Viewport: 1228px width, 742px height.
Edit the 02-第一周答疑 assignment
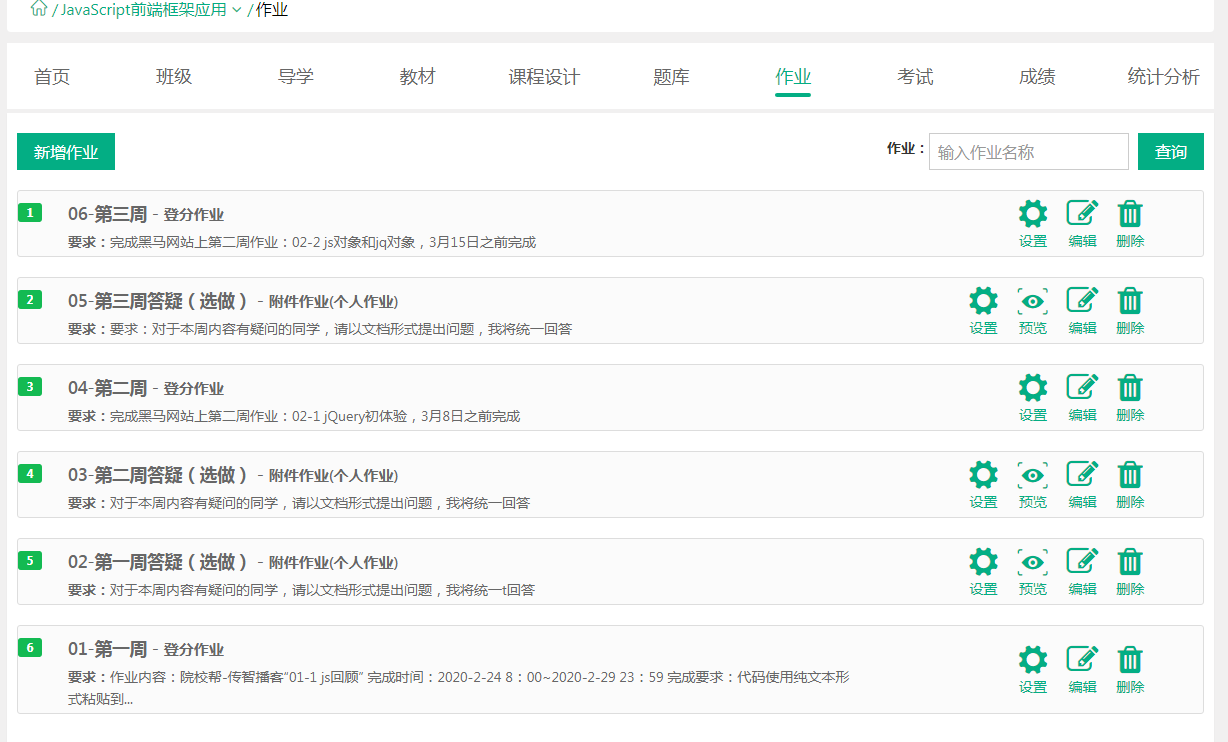[x=1082, y=571]
